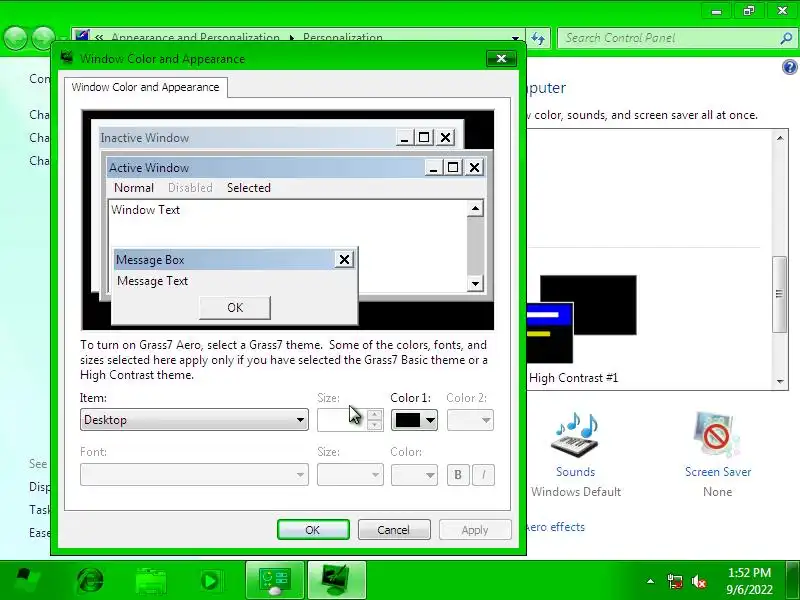Click network status tray icon
800x600 pixels.
pos(674,581)
